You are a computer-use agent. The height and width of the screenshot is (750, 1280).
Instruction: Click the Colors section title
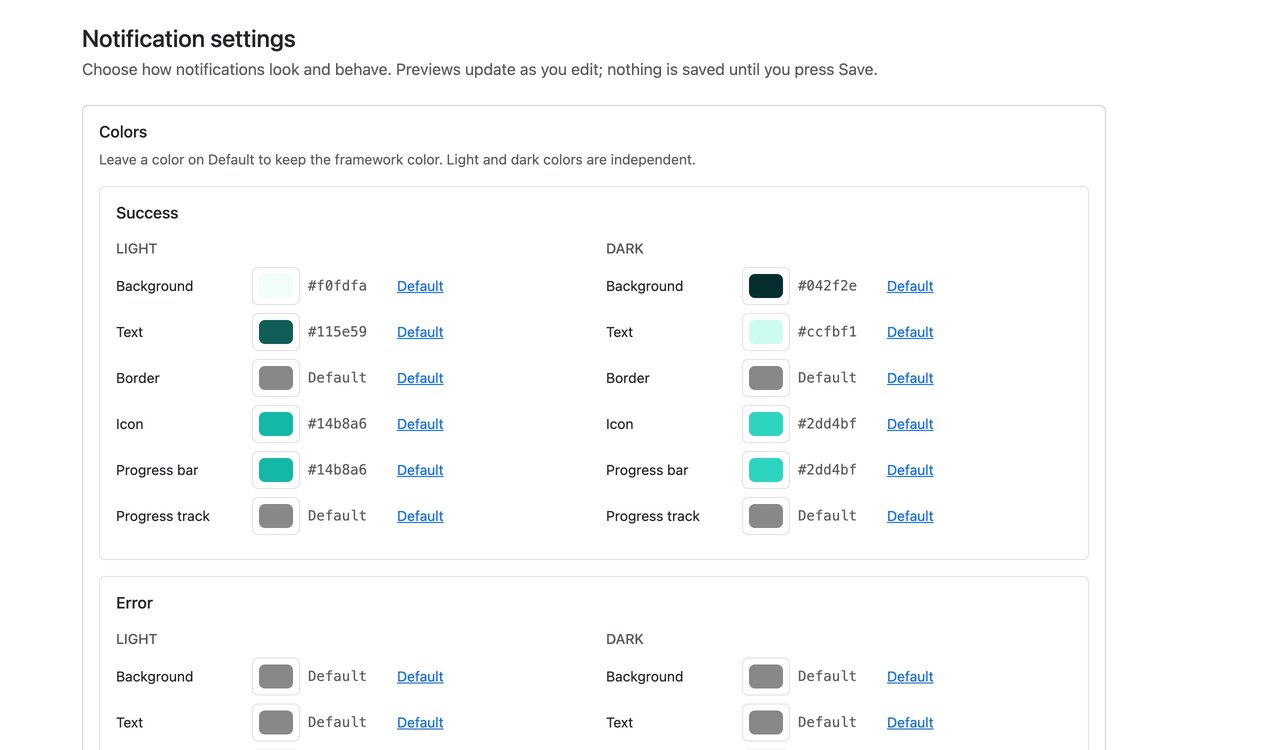point(123,132)
